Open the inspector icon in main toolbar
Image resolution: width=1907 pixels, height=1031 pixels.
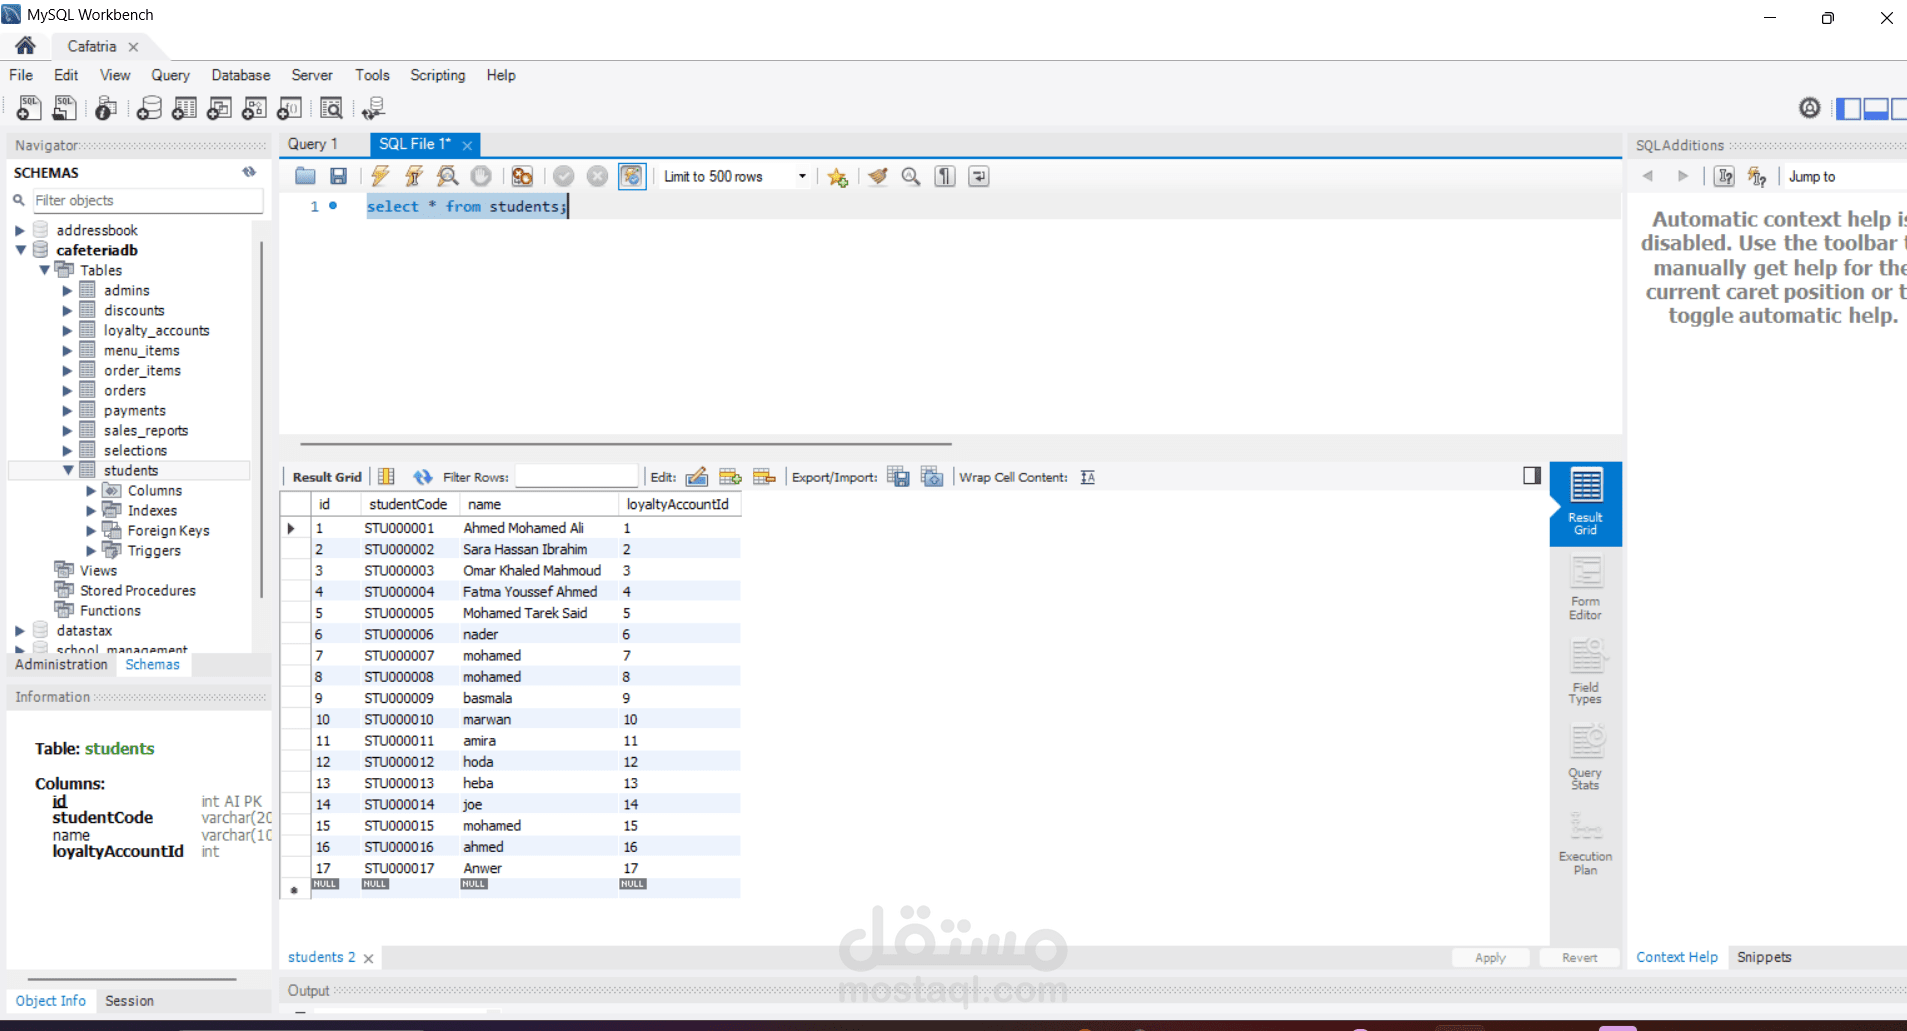click(106, 108)
